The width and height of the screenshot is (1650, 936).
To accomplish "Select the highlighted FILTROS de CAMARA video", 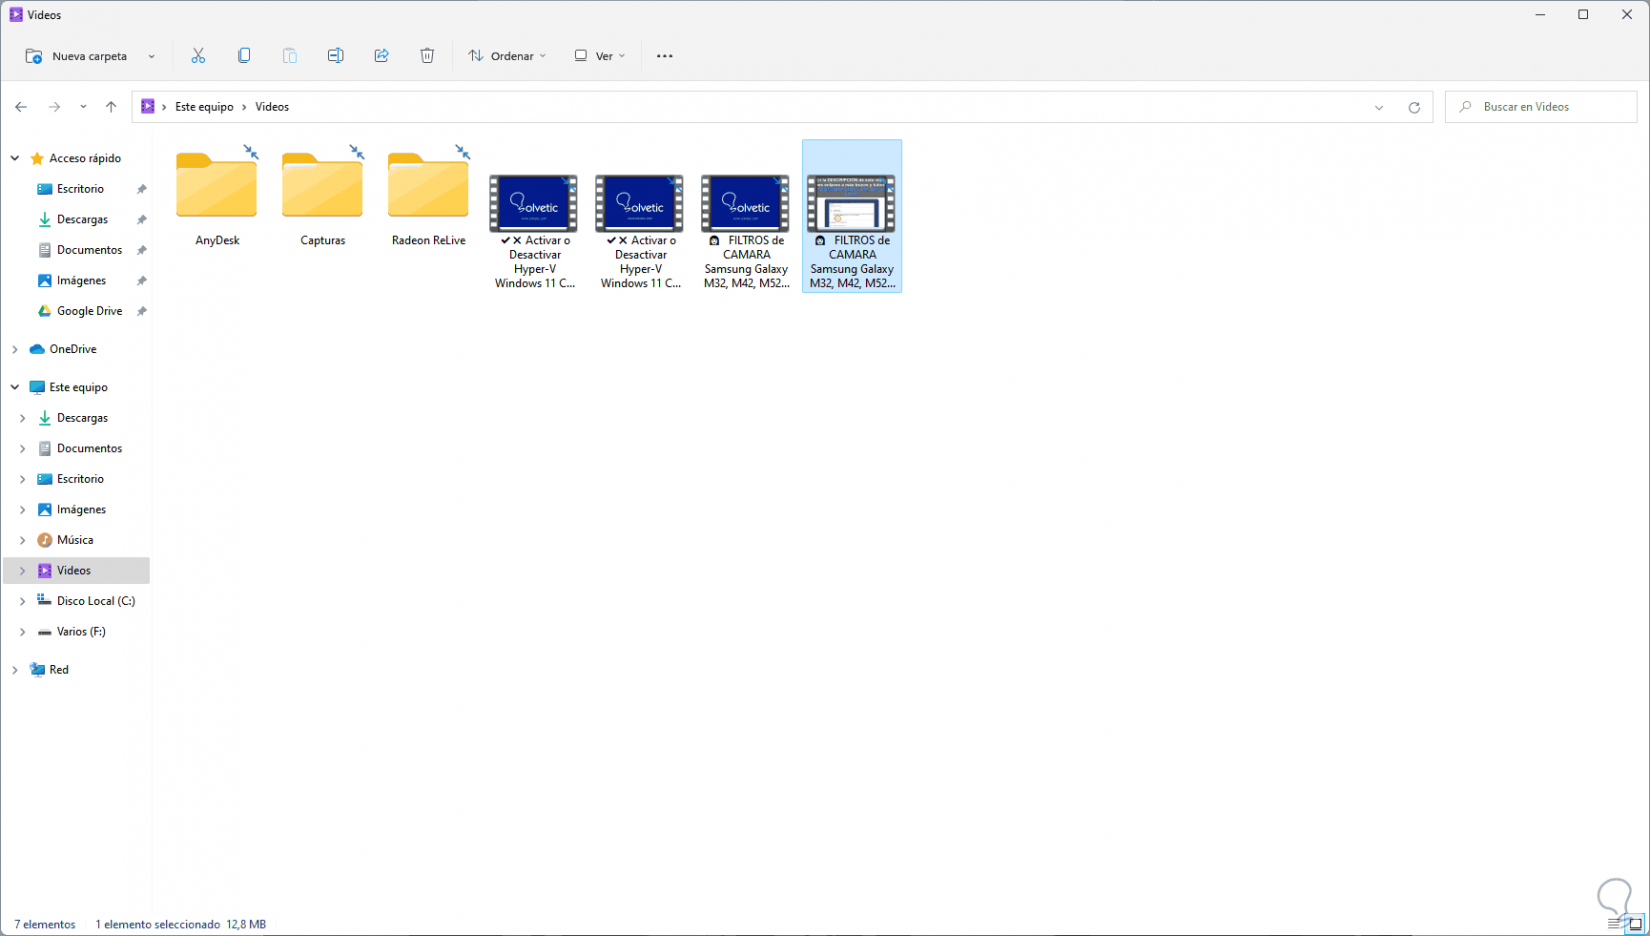I will (852, 216).
